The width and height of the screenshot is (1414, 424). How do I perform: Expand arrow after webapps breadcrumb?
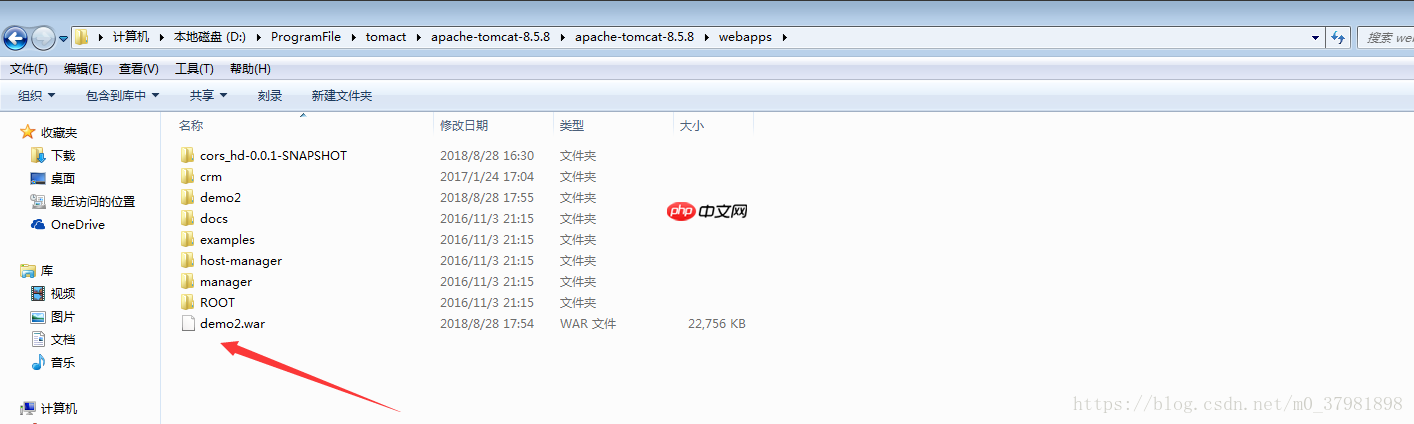tap(784, 38)
